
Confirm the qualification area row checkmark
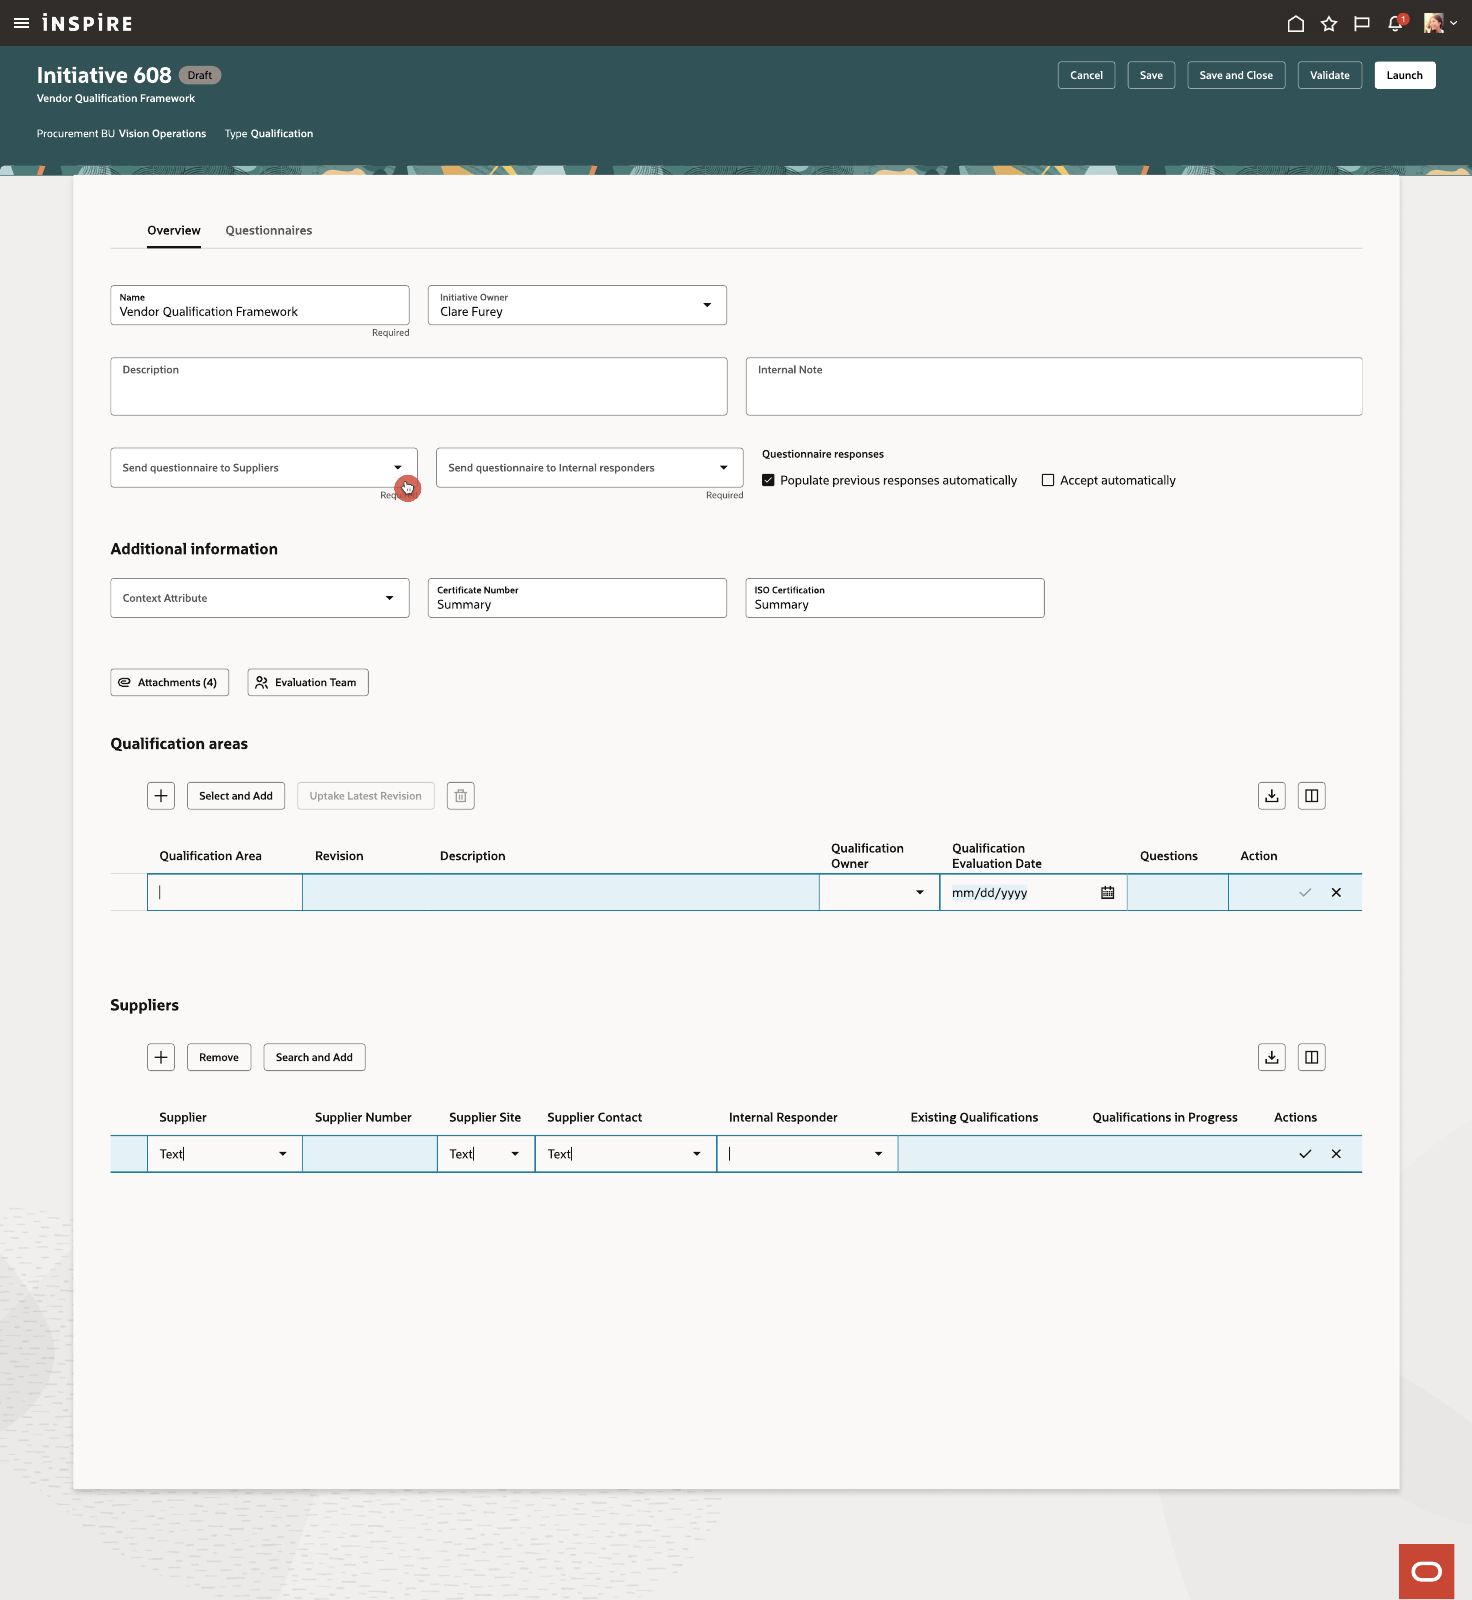1305,893
